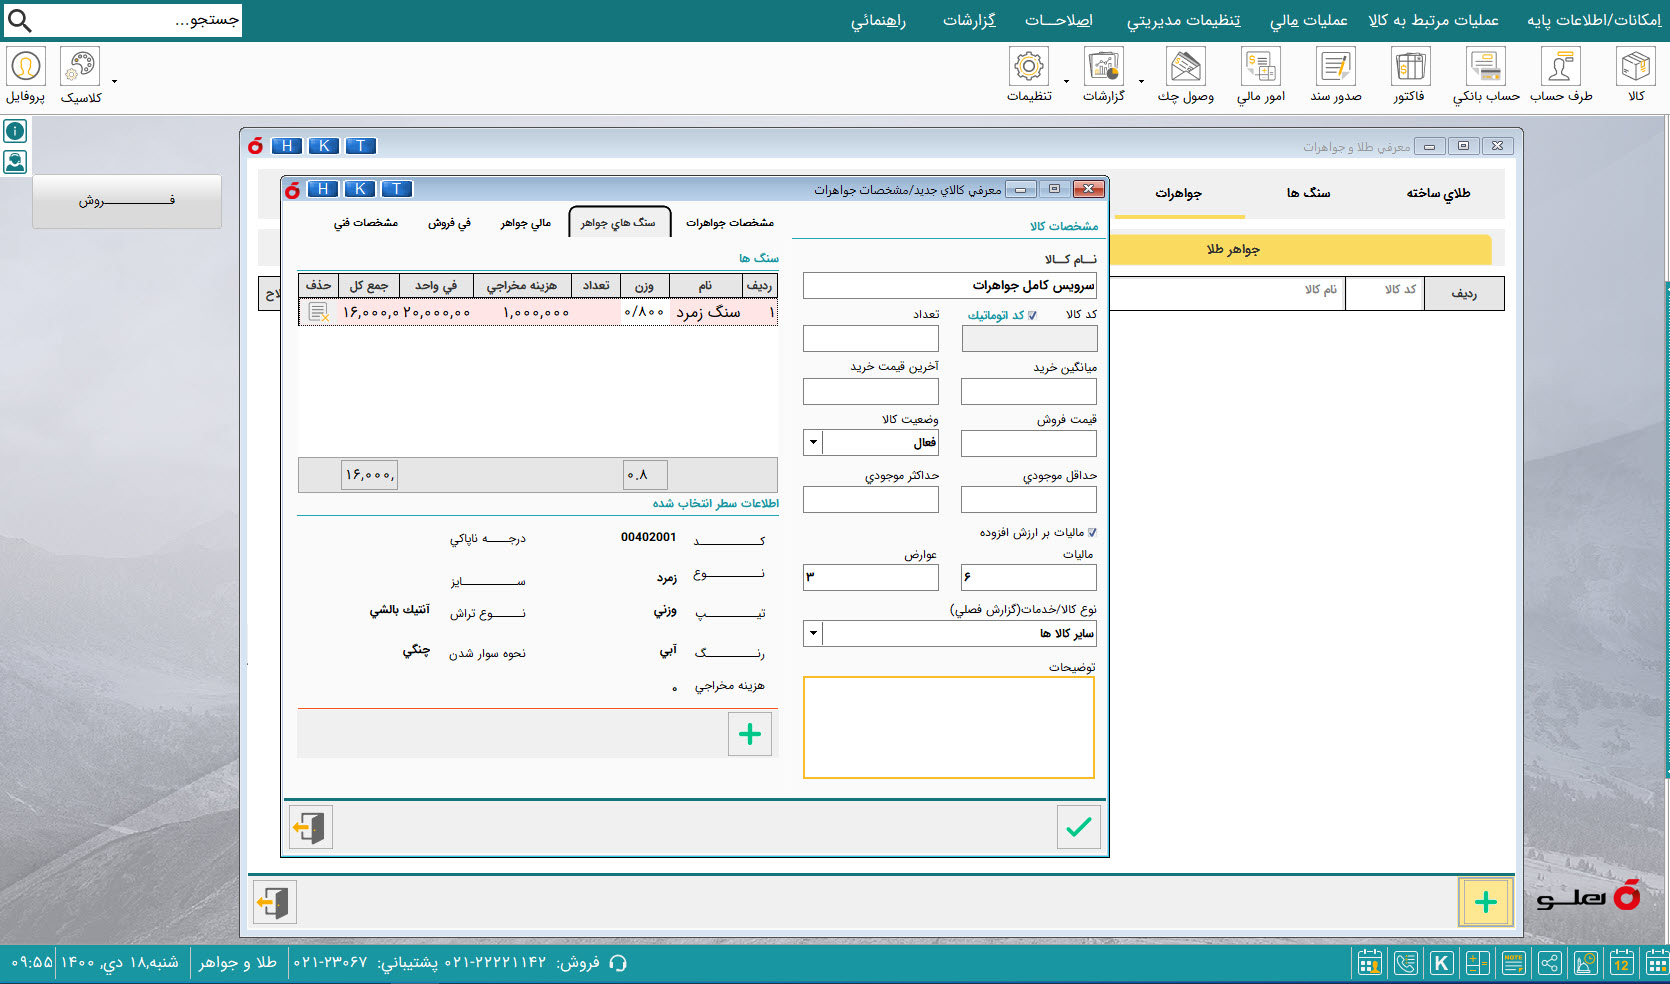Open the وصول چك toolbar icon
Image resolution: width=1670 pixels, height=984 pixels.
(1185, 76)
